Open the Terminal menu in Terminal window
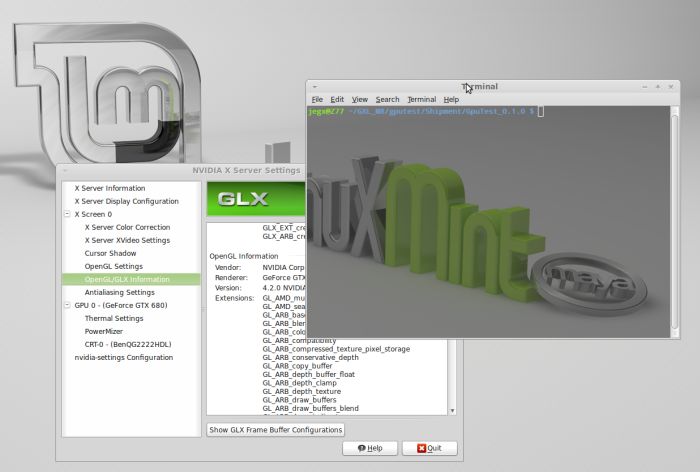 (x=421, y=100)
